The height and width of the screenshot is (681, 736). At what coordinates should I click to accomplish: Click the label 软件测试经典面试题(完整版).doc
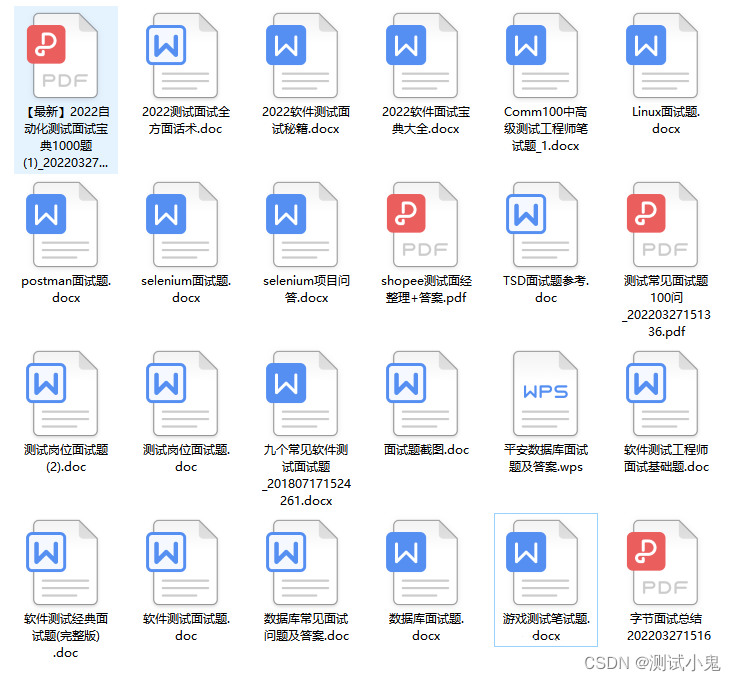coord(66,635)
